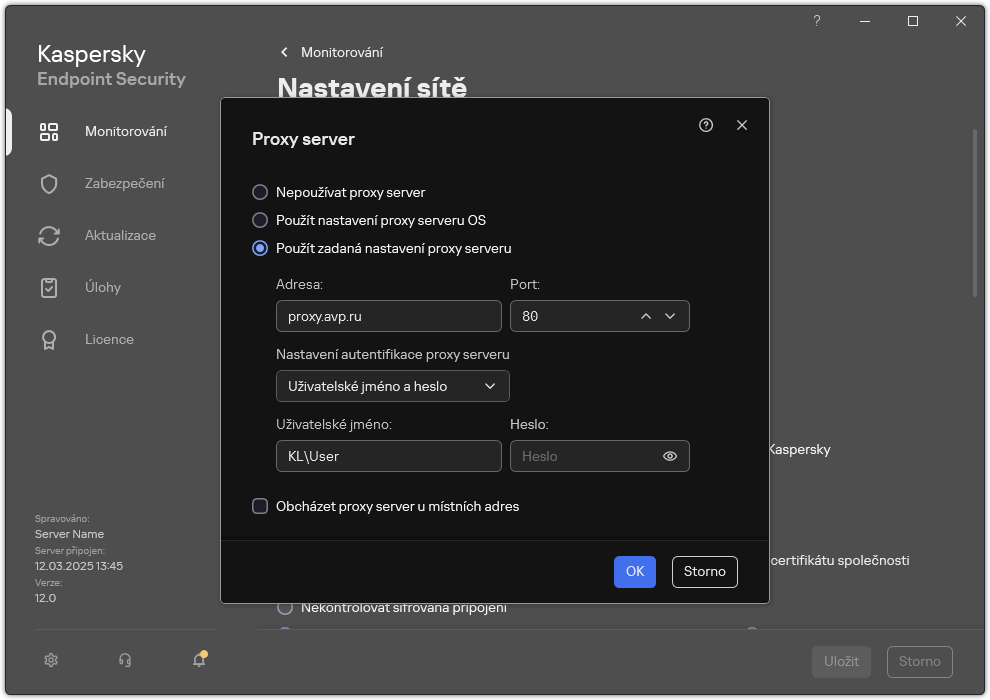Open the Licence key icon
990x700 pixels.
point(49,339)
